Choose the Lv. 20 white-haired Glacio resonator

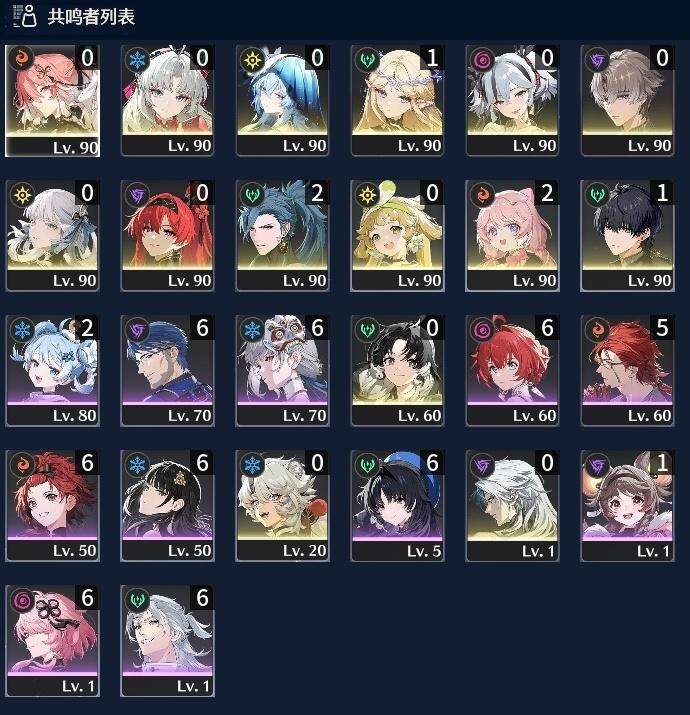click(282, 505)
